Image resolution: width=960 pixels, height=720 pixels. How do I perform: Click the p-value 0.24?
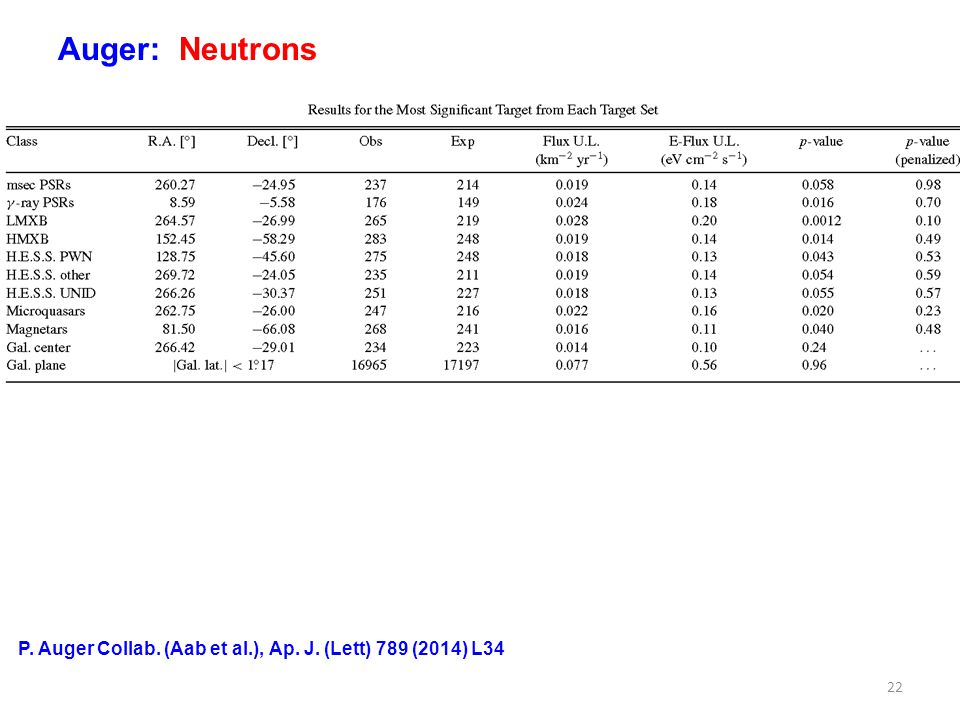814,348
